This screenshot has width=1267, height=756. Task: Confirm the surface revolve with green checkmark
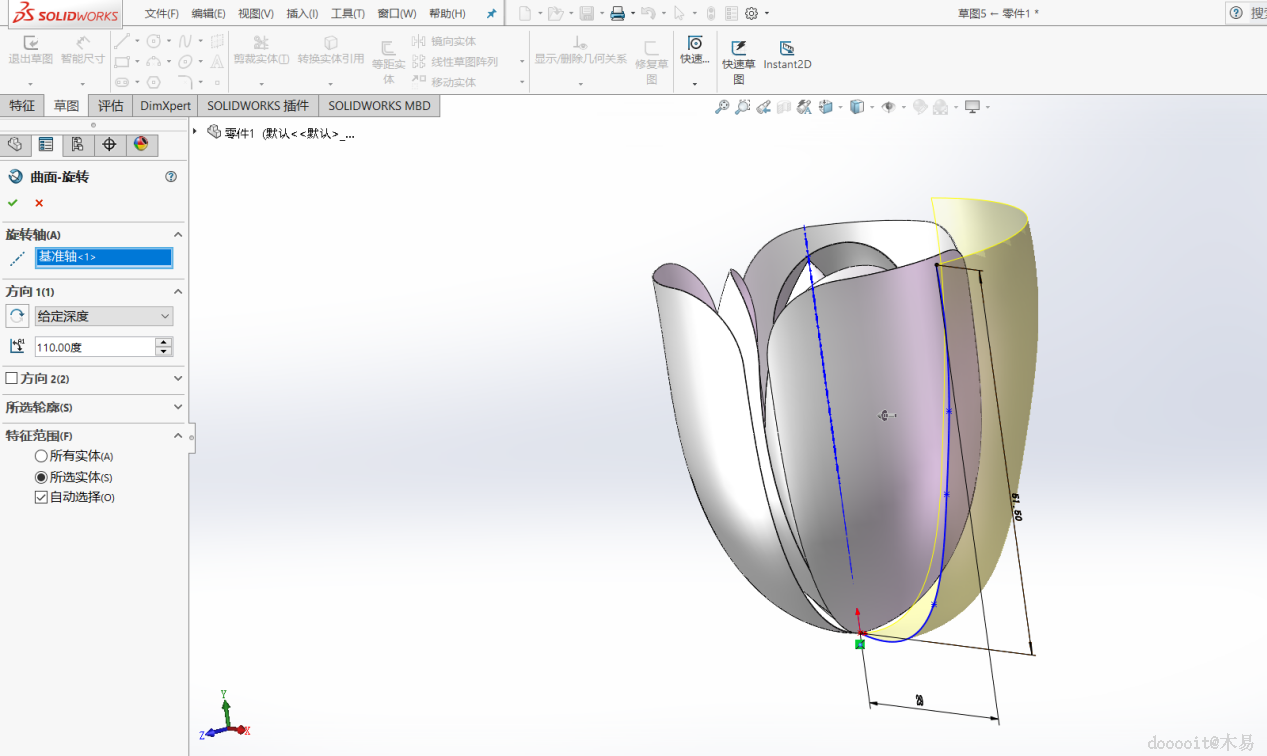(x=13, y=203)
